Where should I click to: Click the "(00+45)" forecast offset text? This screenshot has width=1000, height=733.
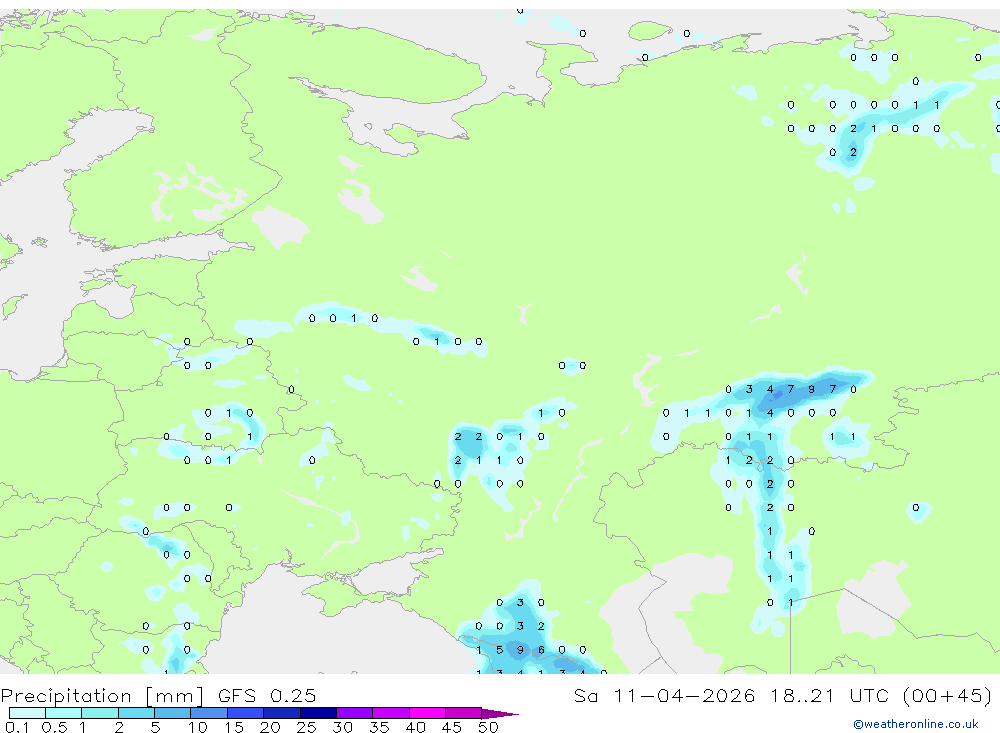947,695
